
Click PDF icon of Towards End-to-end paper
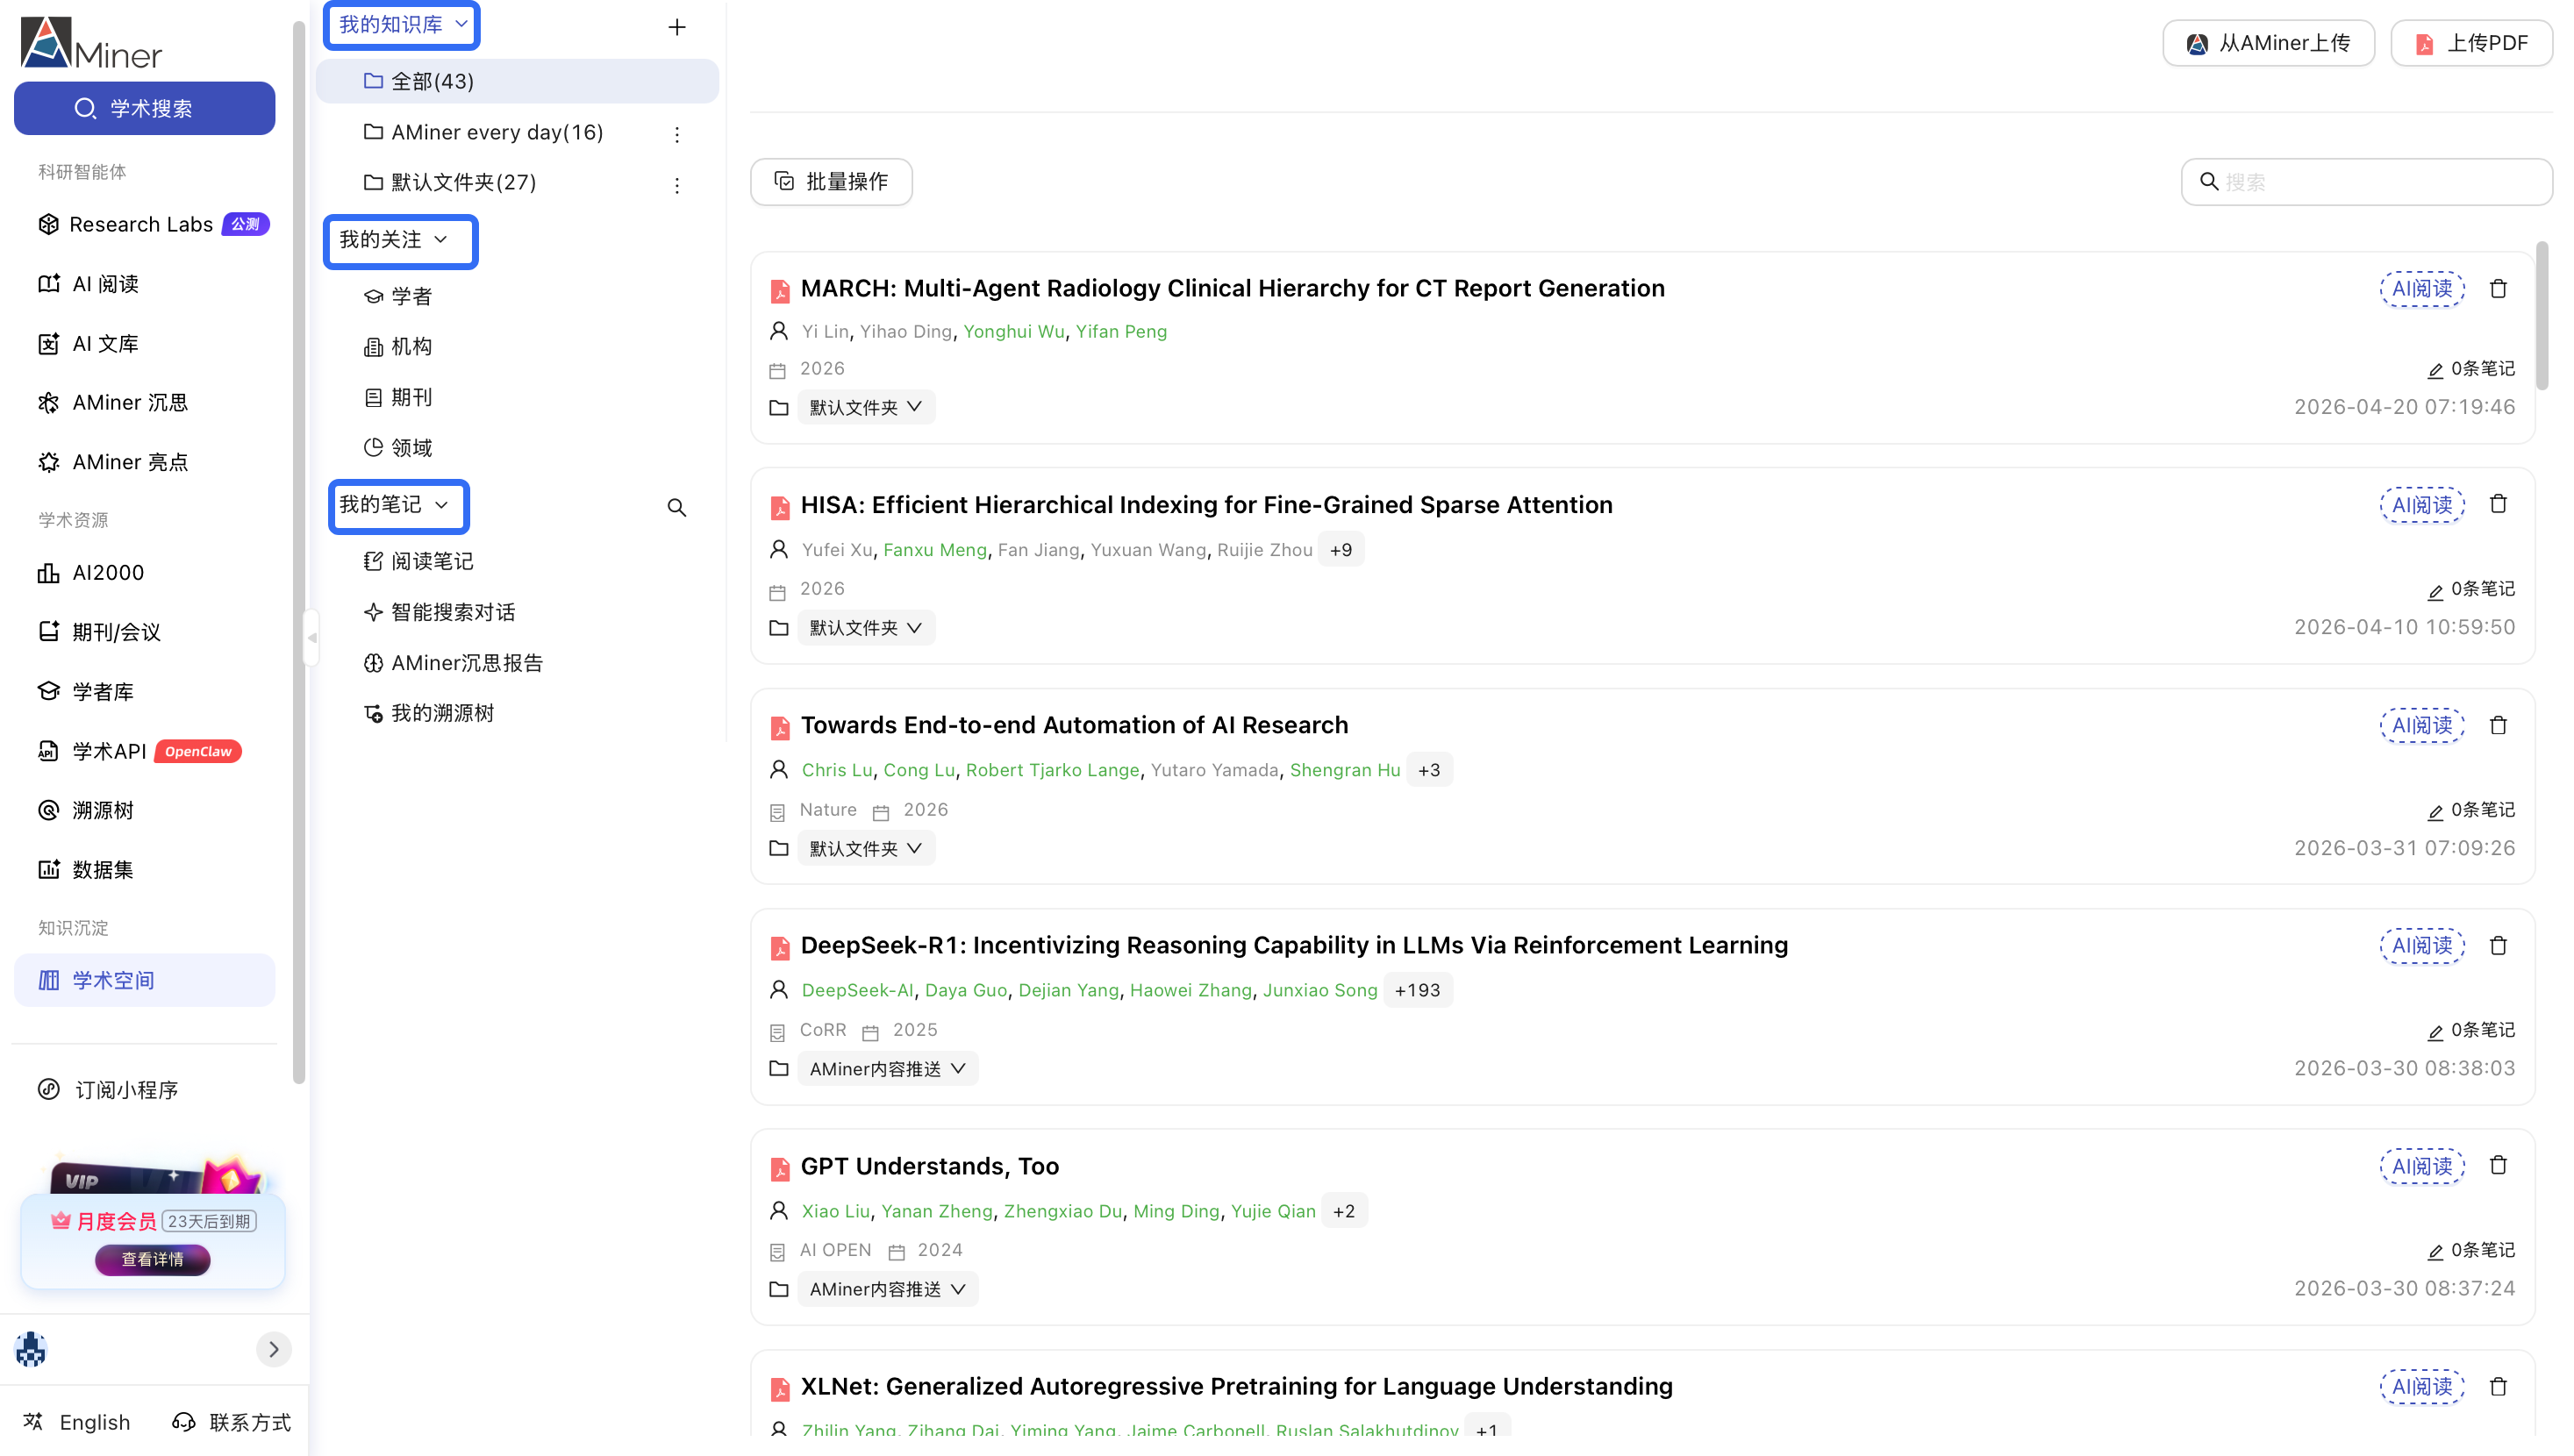point(780,727)
